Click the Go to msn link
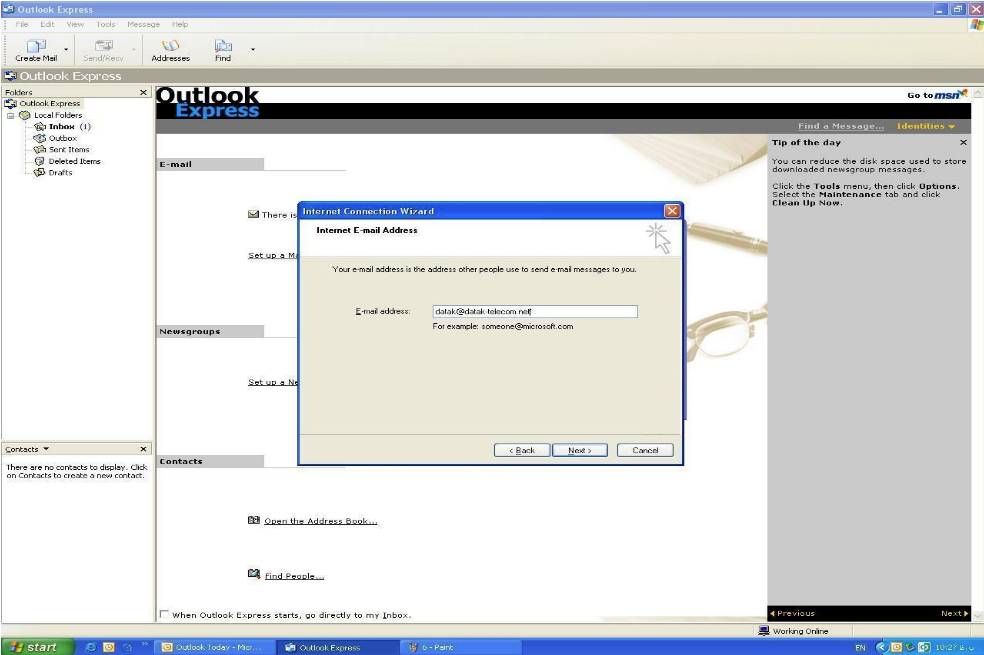Viewport: 984px width, 655px height. click(x=937, y=95)
